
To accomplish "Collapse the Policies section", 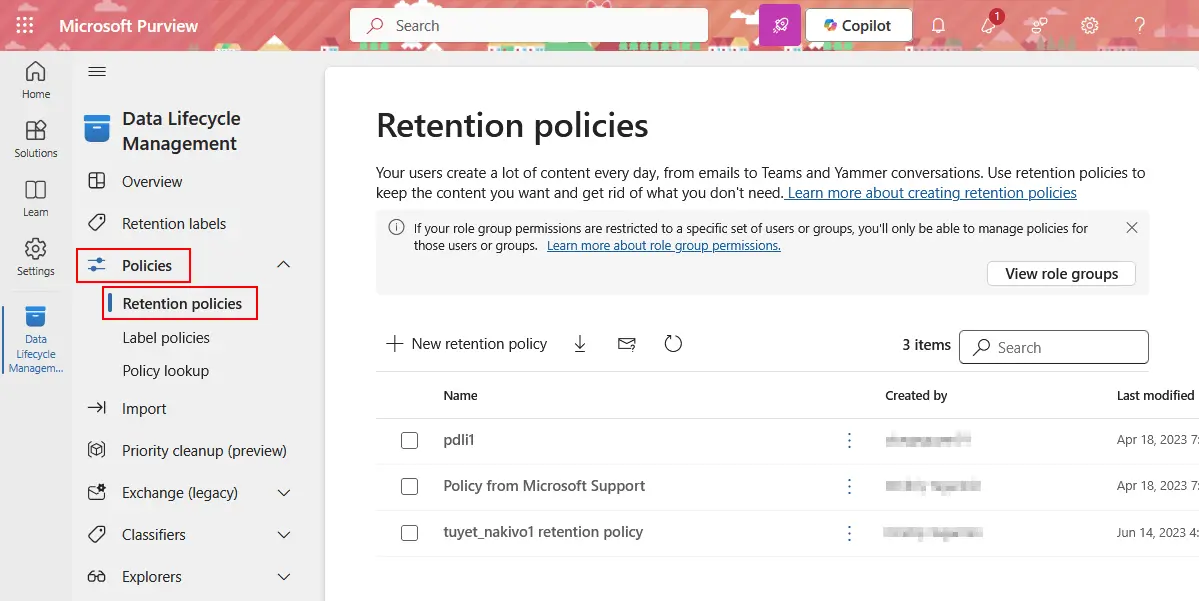I will (283, 264).
